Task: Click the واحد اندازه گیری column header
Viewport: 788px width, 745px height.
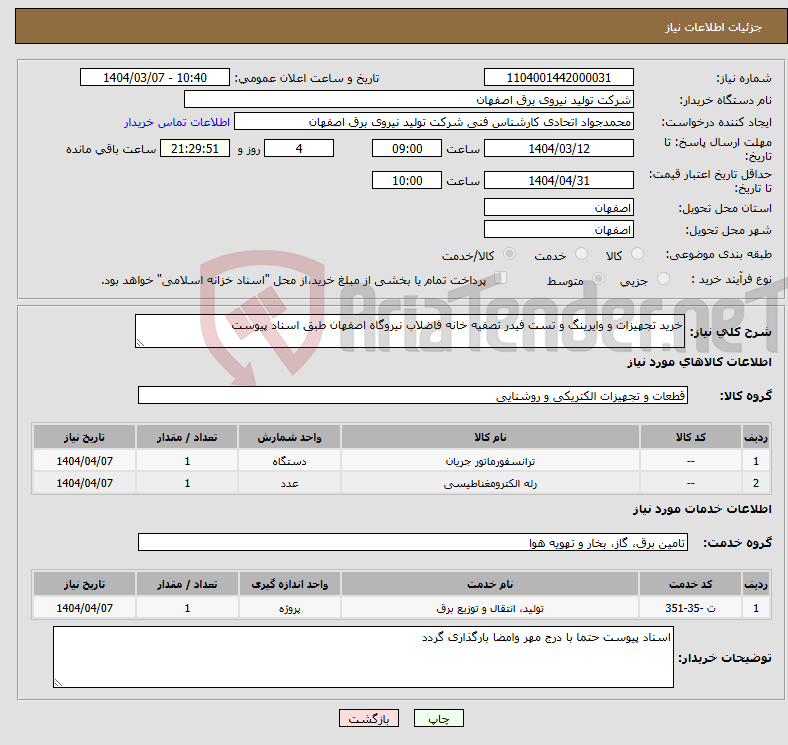Action: [x=289, y=584]
